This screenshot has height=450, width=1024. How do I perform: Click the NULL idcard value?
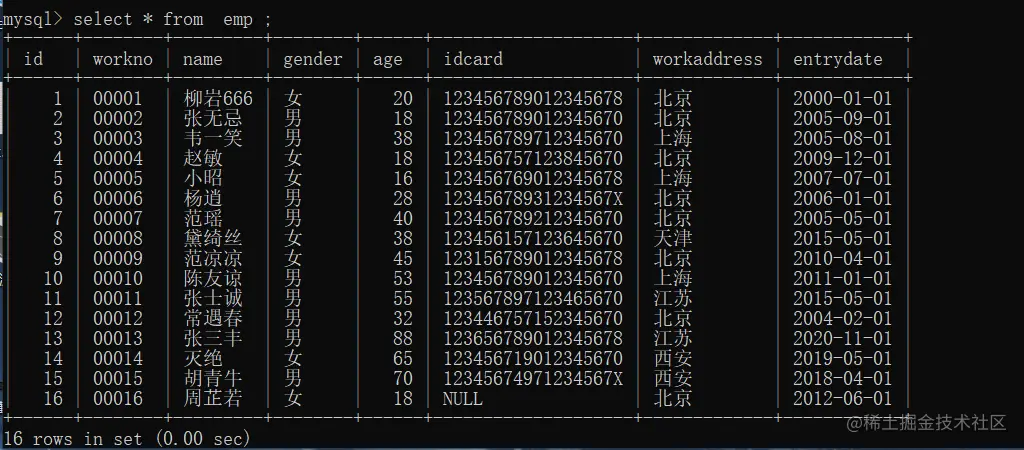coord(463,398)
